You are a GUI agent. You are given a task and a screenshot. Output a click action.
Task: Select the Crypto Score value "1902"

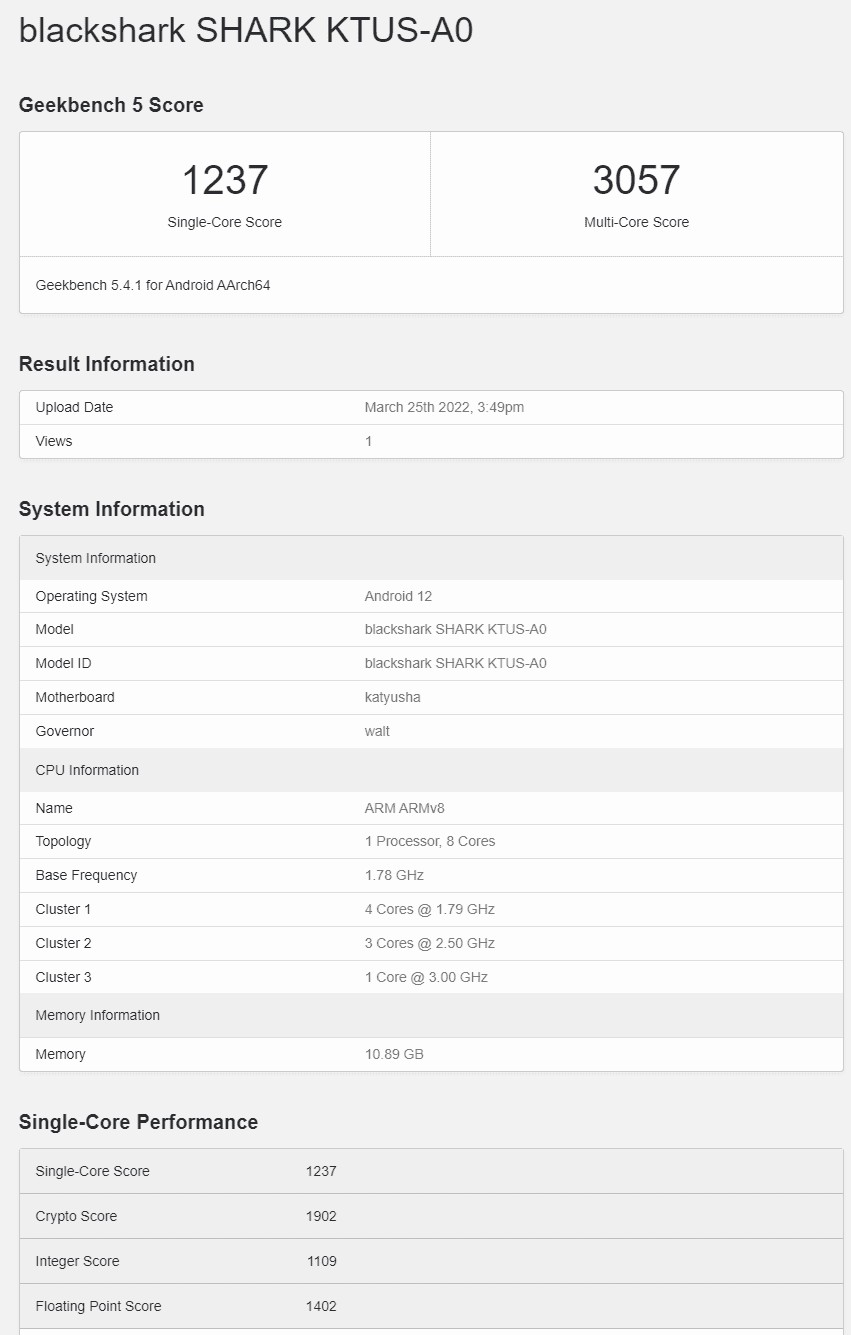(x=321, y=1216)
